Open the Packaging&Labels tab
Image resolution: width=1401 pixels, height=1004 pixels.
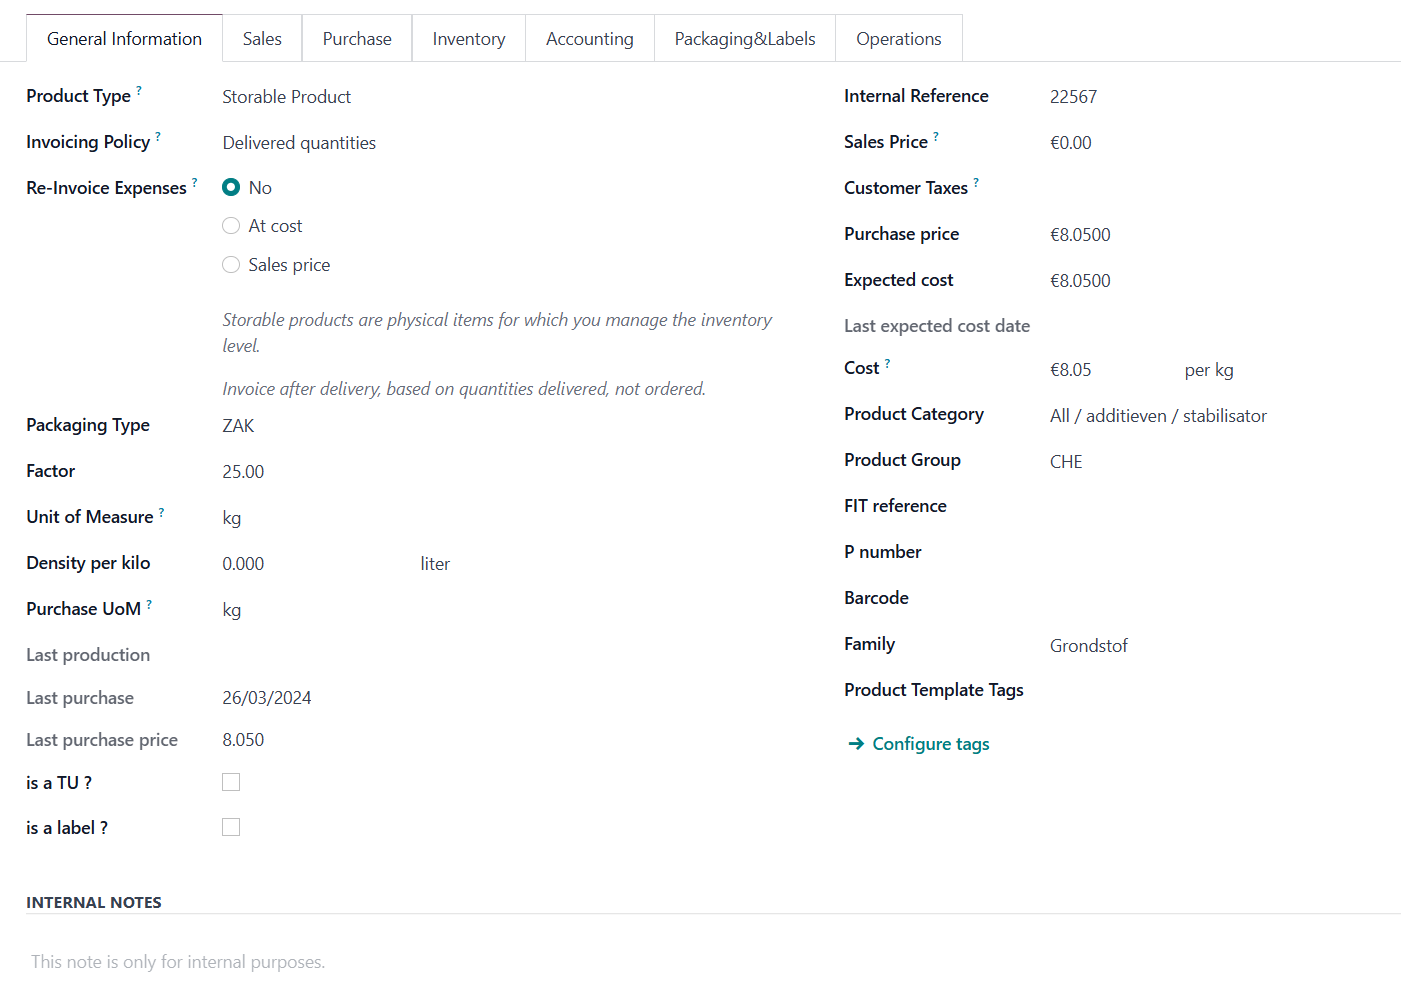coord(745,39)
